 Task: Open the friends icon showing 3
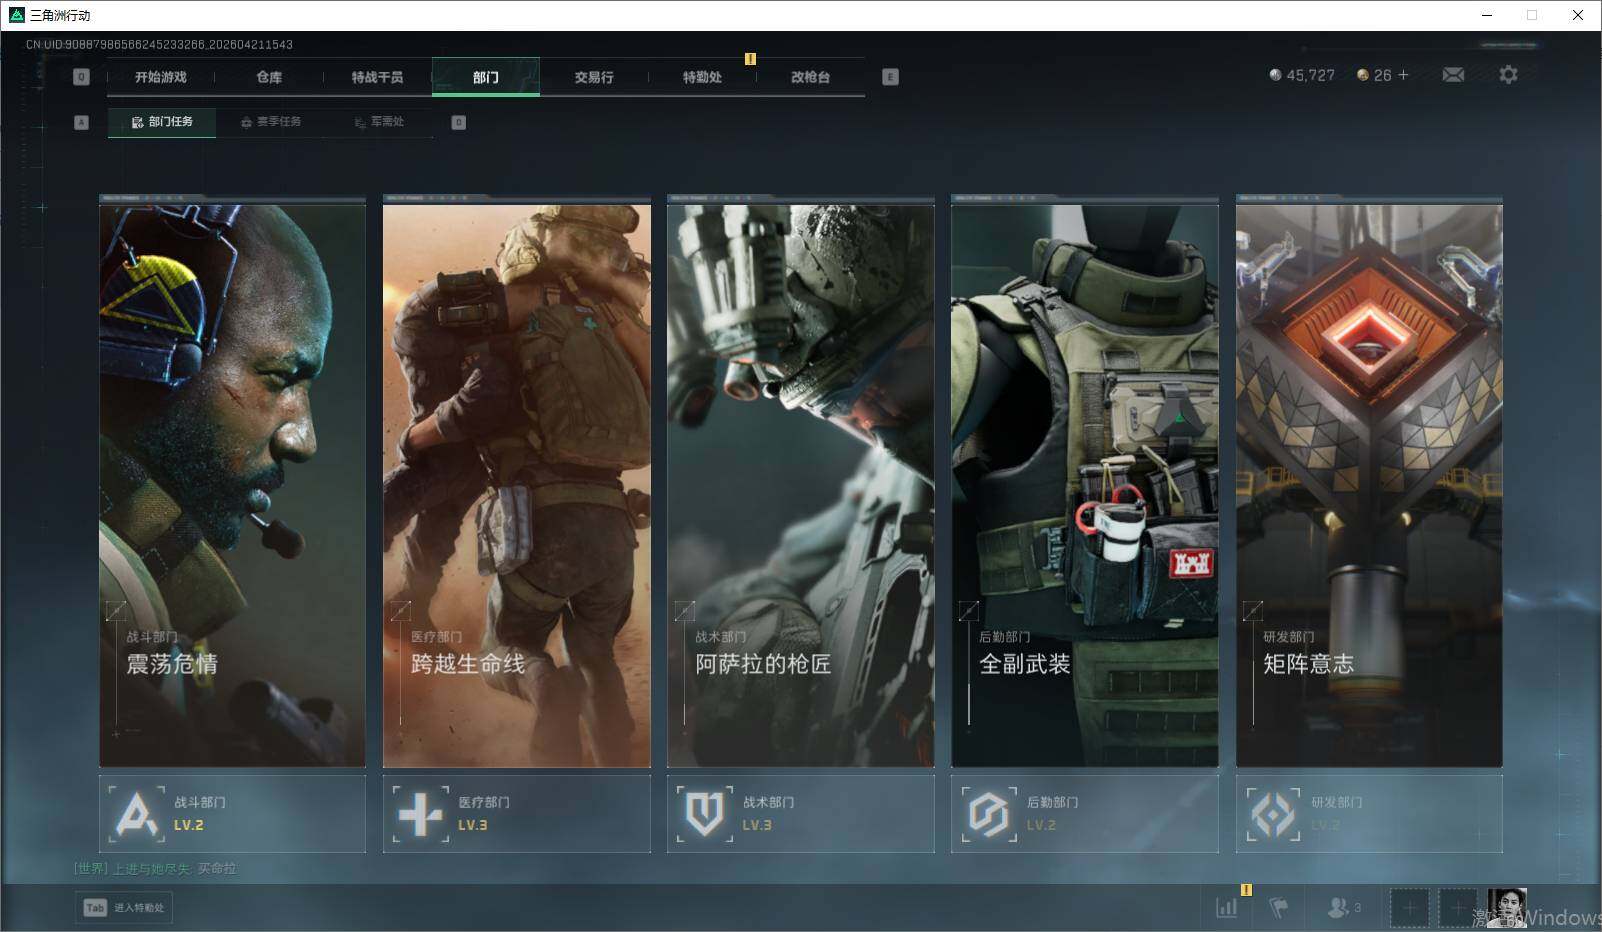1342,907
